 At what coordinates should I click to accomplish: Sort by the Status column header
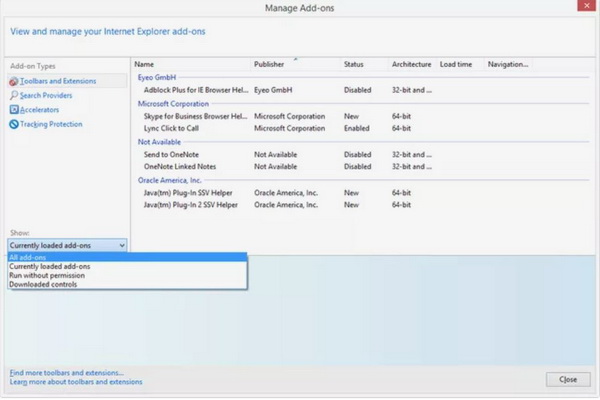tap(364, 64)
